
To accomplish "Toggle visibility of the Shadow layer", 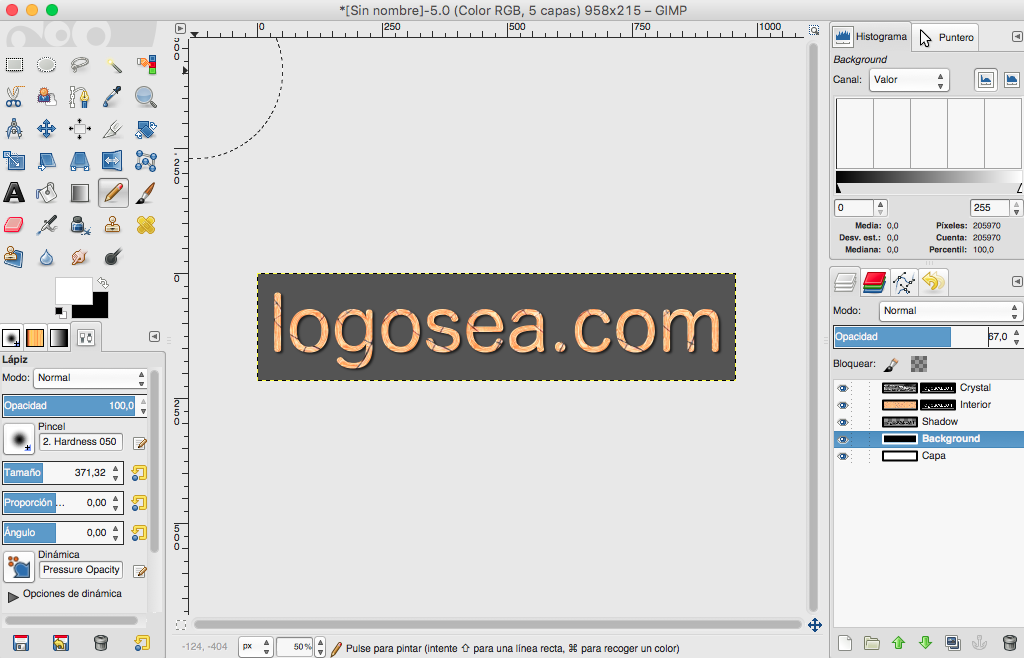I will pos(842,422).
